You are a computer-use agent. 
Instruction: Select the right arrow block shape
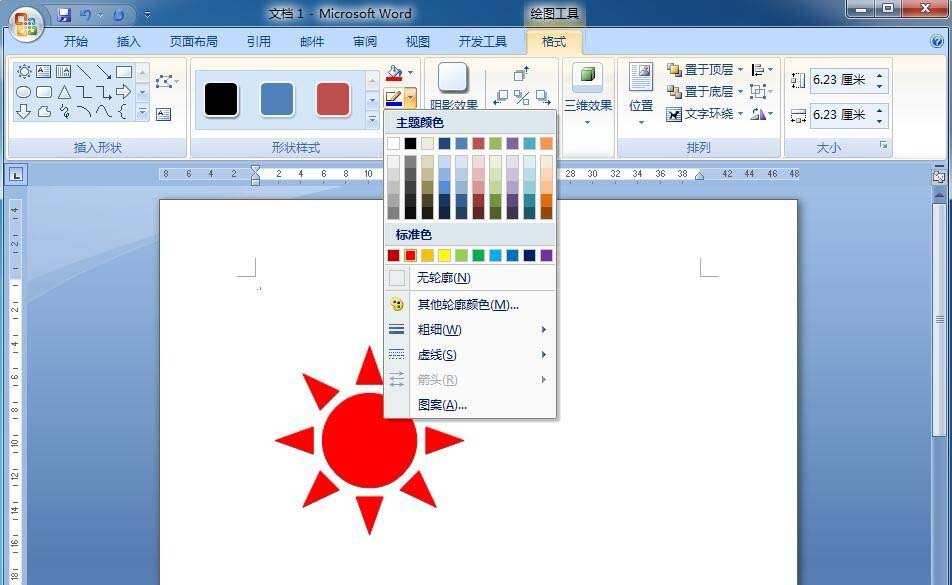point(123,92)
